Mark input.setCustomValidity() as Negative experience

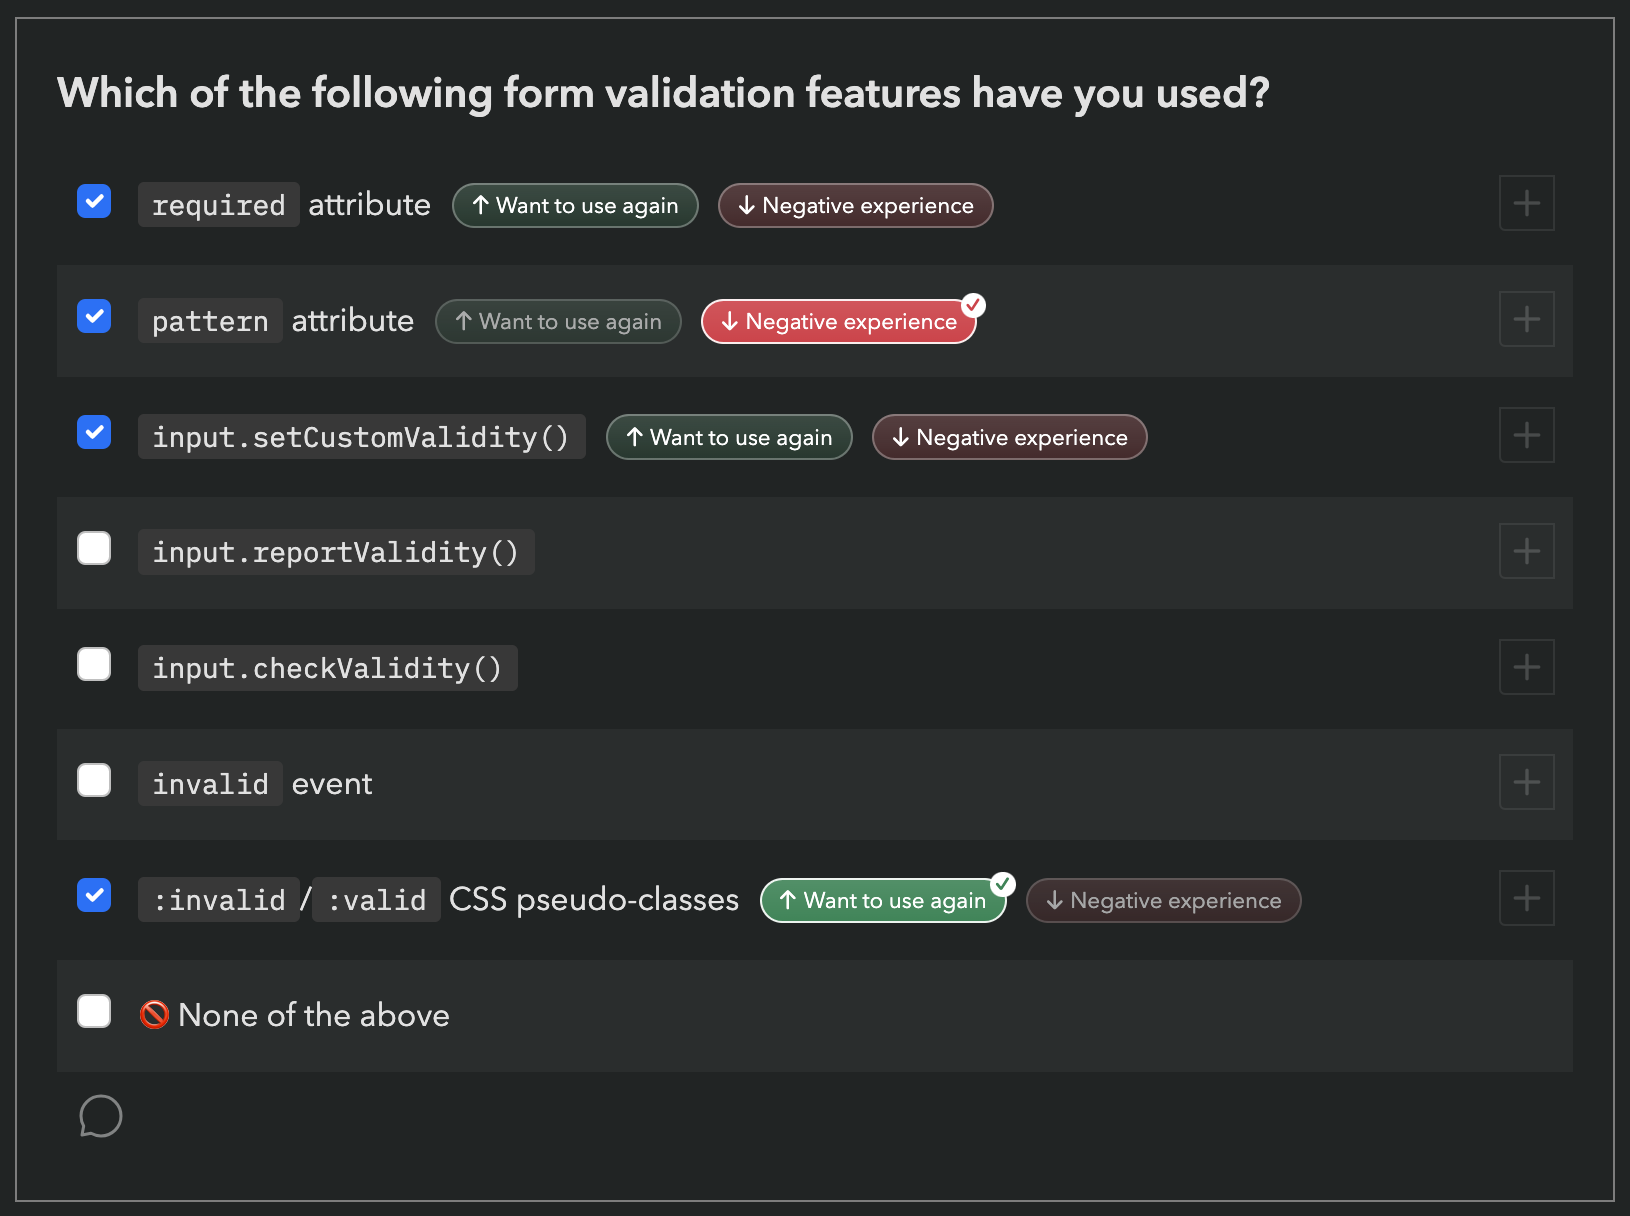1009,437
